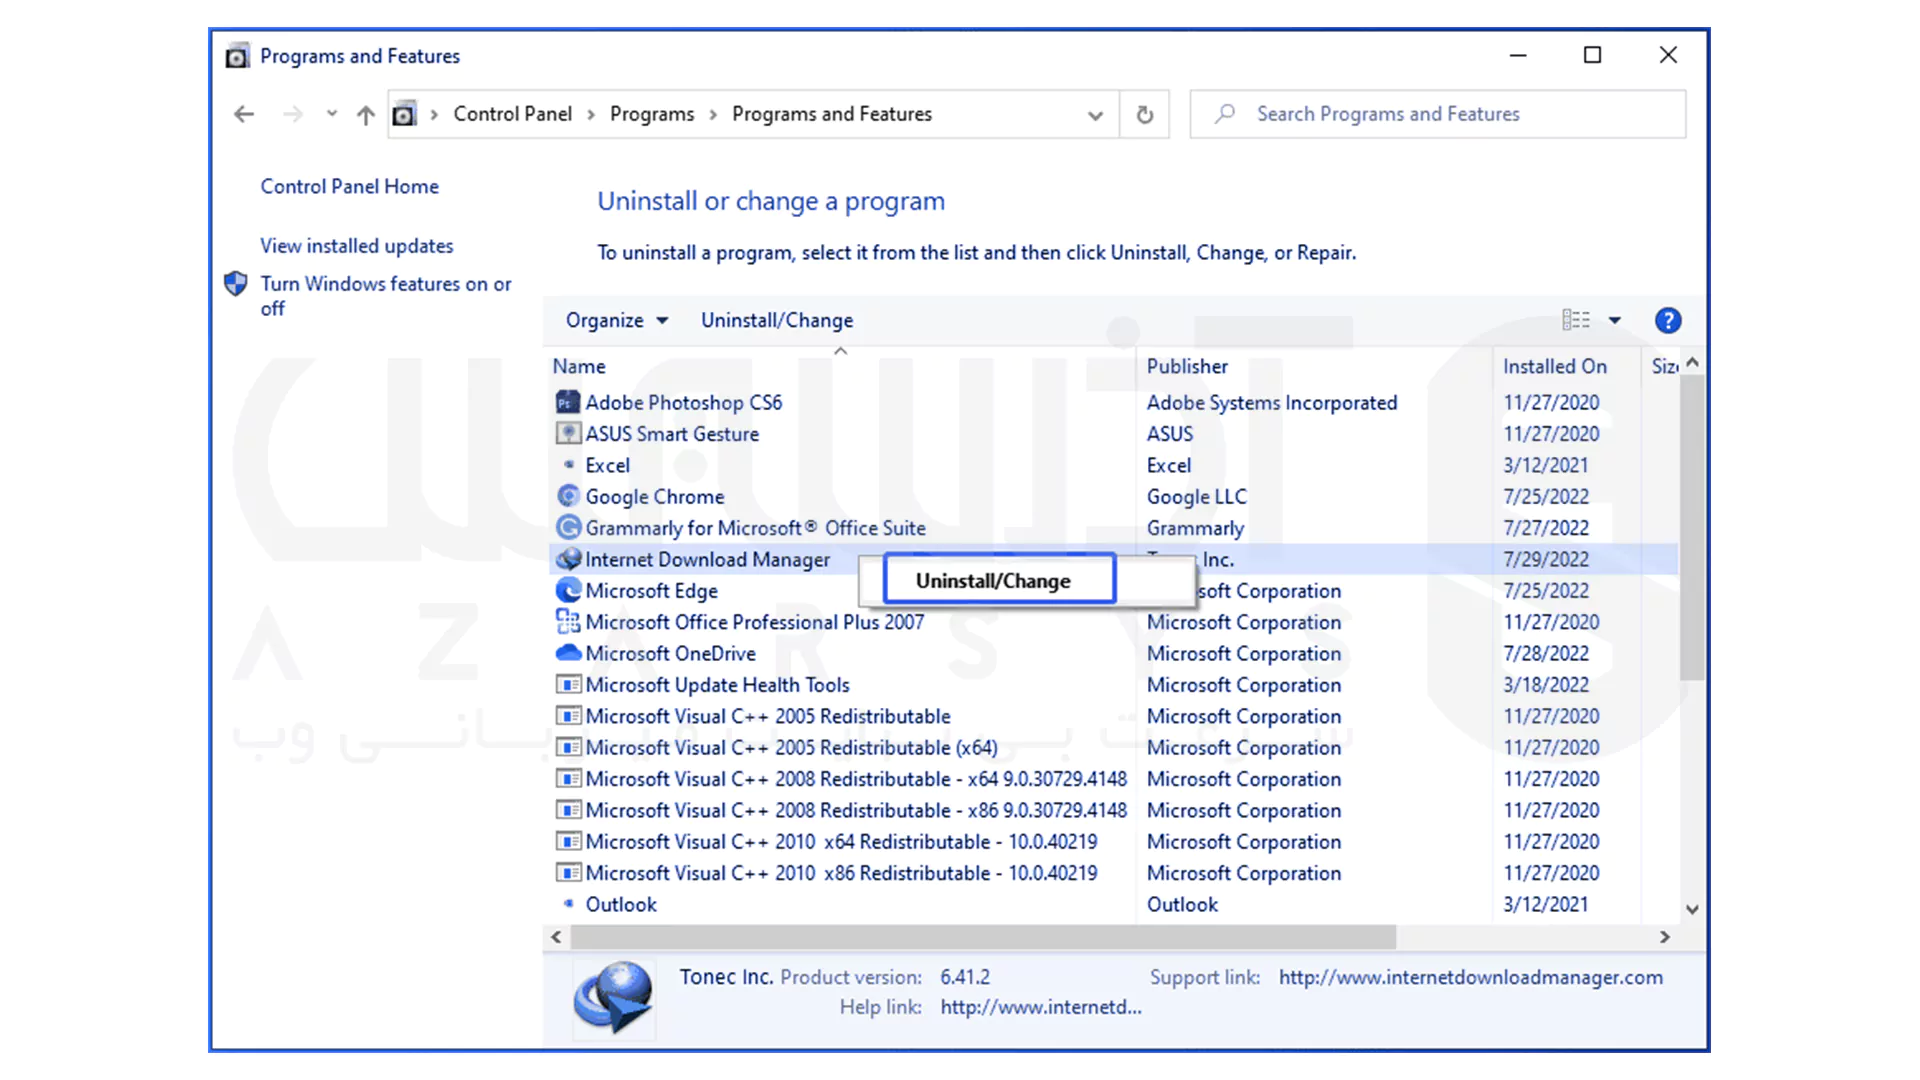Click the scroll down arrow of program list

click(x=1692, y=909)
